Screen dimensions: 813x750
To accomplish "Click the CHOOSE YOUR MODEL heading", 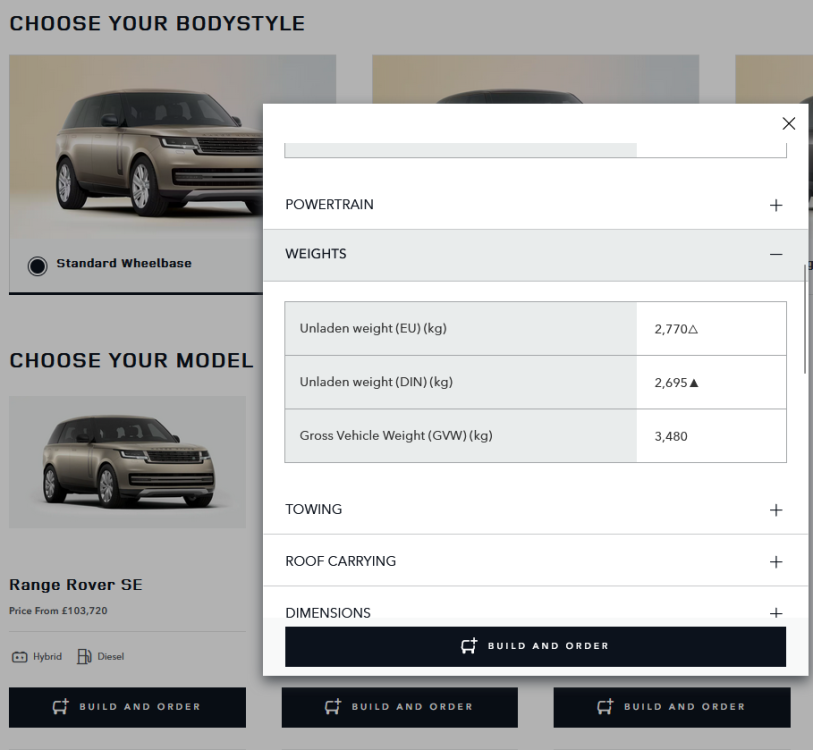I will [131, 360].
